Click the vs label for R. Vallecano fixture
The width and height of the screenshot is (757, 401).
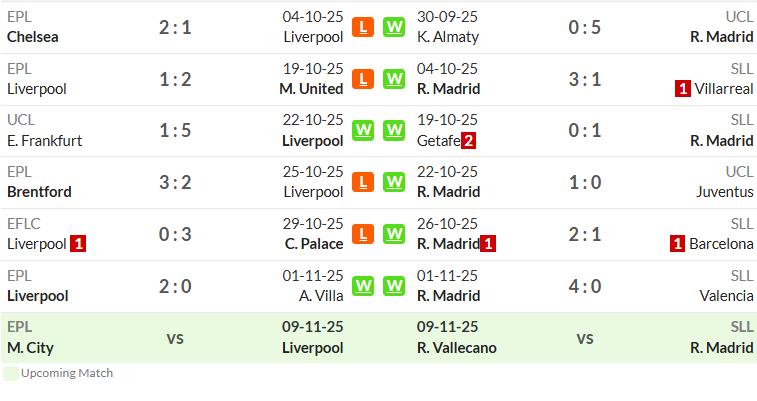pyautogui.click(x=585, y=338)
